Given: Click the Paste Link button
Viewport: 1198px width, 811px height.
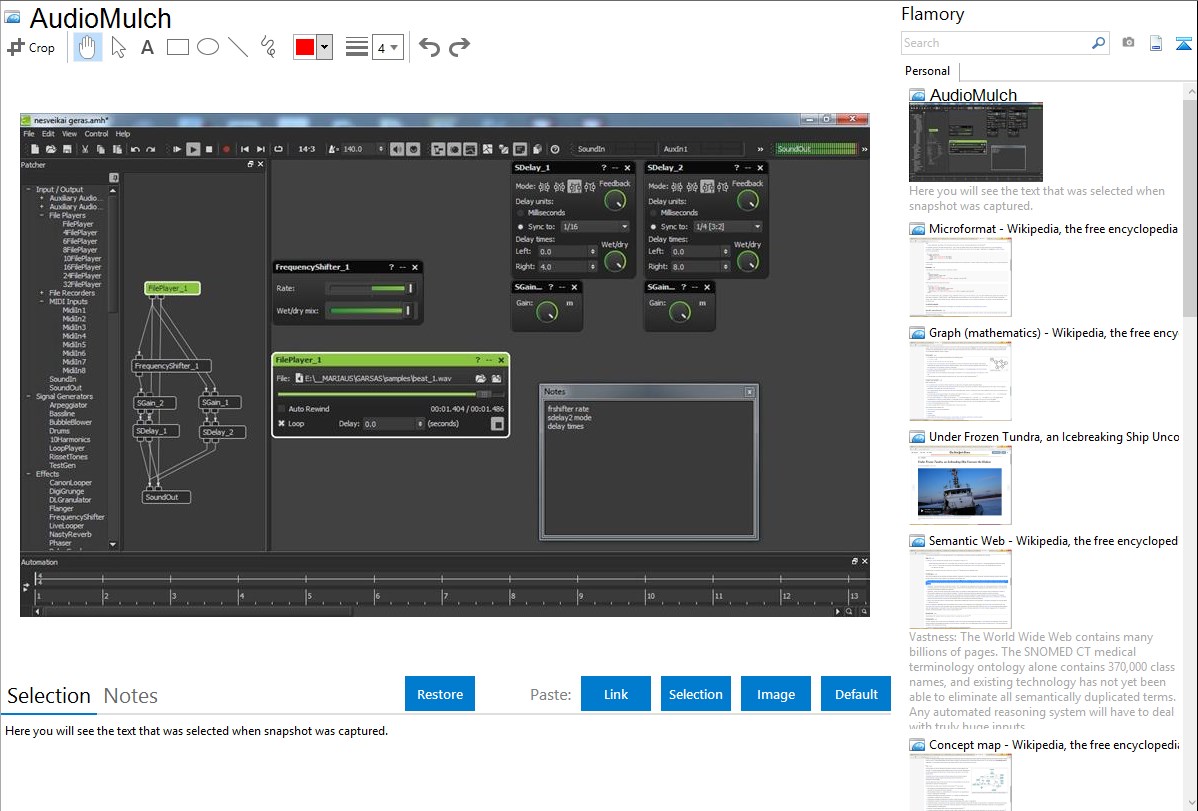Looking at the screenshot, I should pyautogui.click(x=616, y=694).
